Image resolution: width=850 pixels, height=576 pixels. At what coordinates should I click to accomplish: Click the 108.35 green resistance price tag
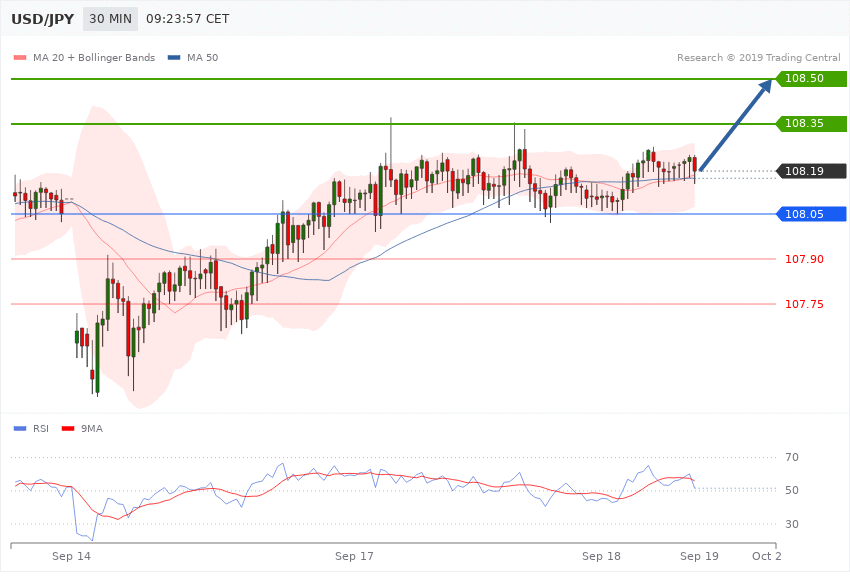click(811, 124)
